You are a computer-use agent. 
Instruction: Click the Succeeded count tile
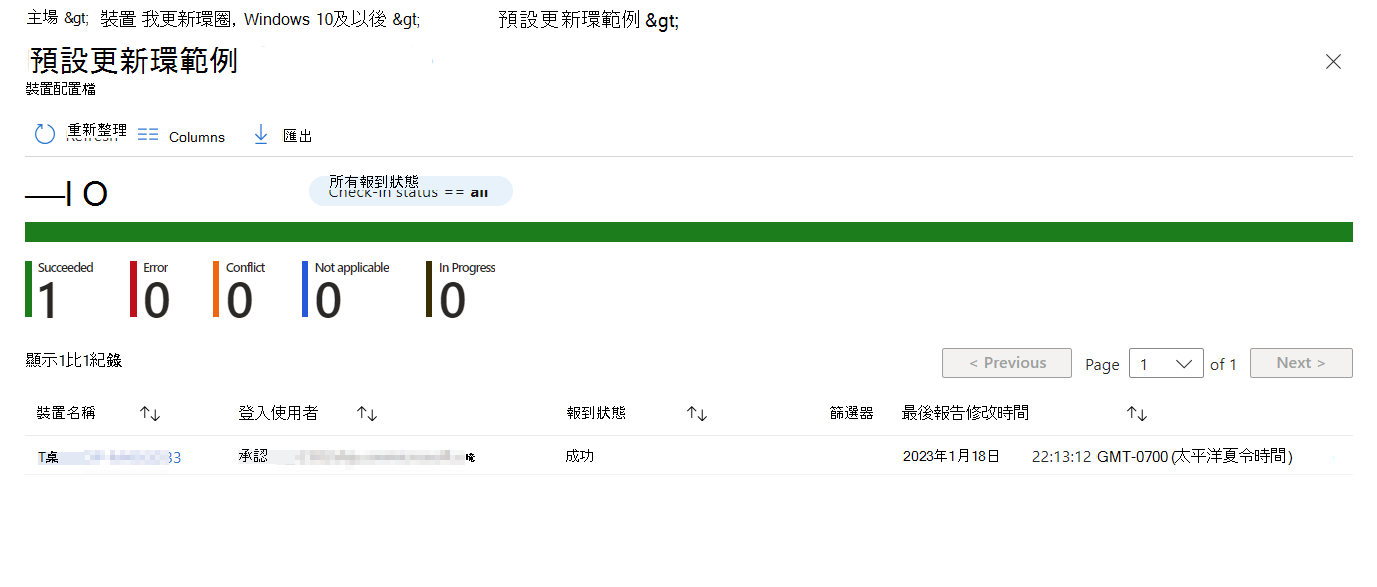(x=60, y=289)
